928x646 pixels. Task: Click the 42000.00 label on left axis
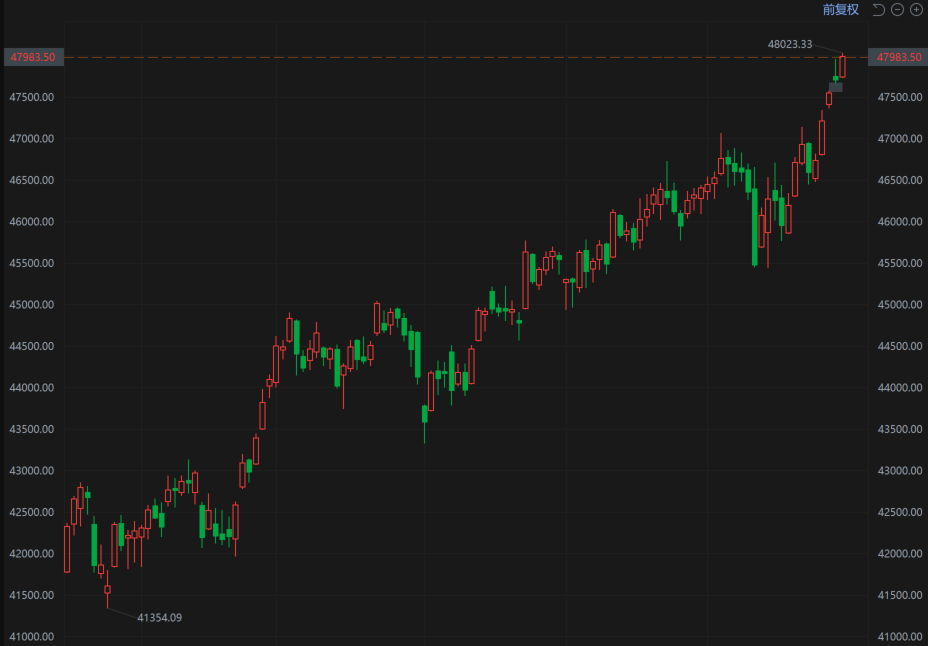click(x=32, y=554)
